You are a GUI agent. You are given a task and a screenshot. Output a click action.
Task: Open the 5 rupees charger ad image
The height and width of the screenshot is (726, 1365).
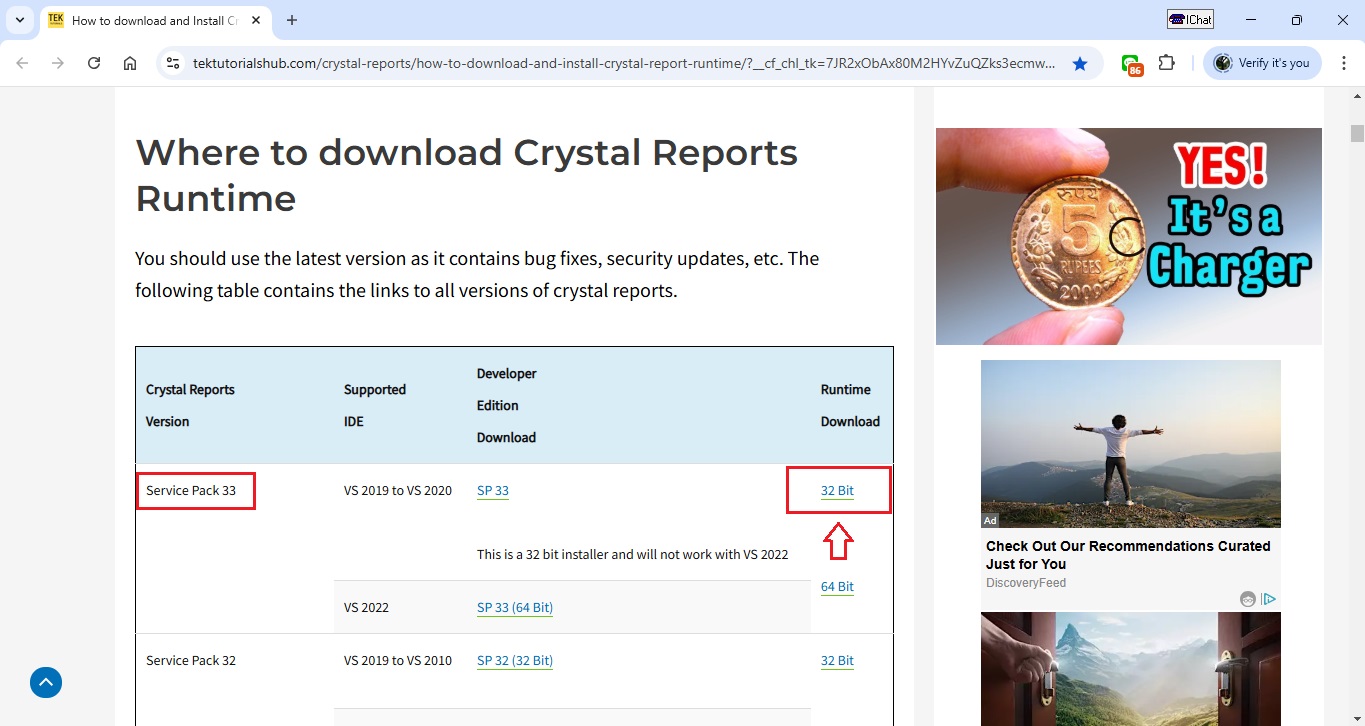pyautogui.click(x=1129, y=236)
